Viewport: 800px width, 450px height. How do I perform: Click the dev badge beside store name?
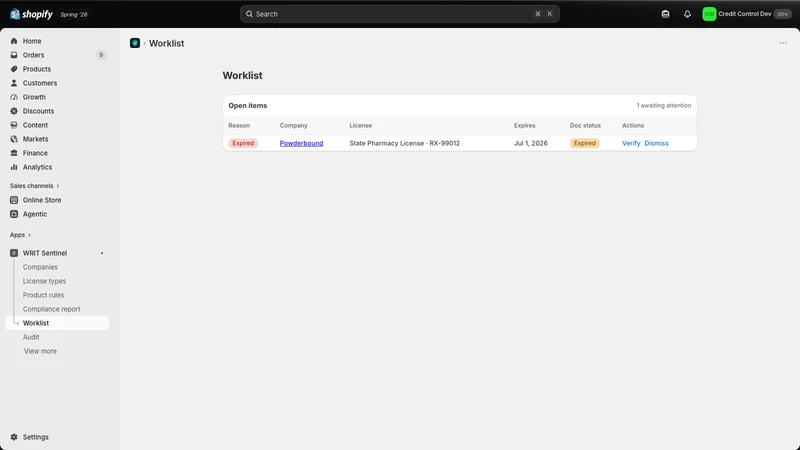pyautogui.click(x=783, y=14)
